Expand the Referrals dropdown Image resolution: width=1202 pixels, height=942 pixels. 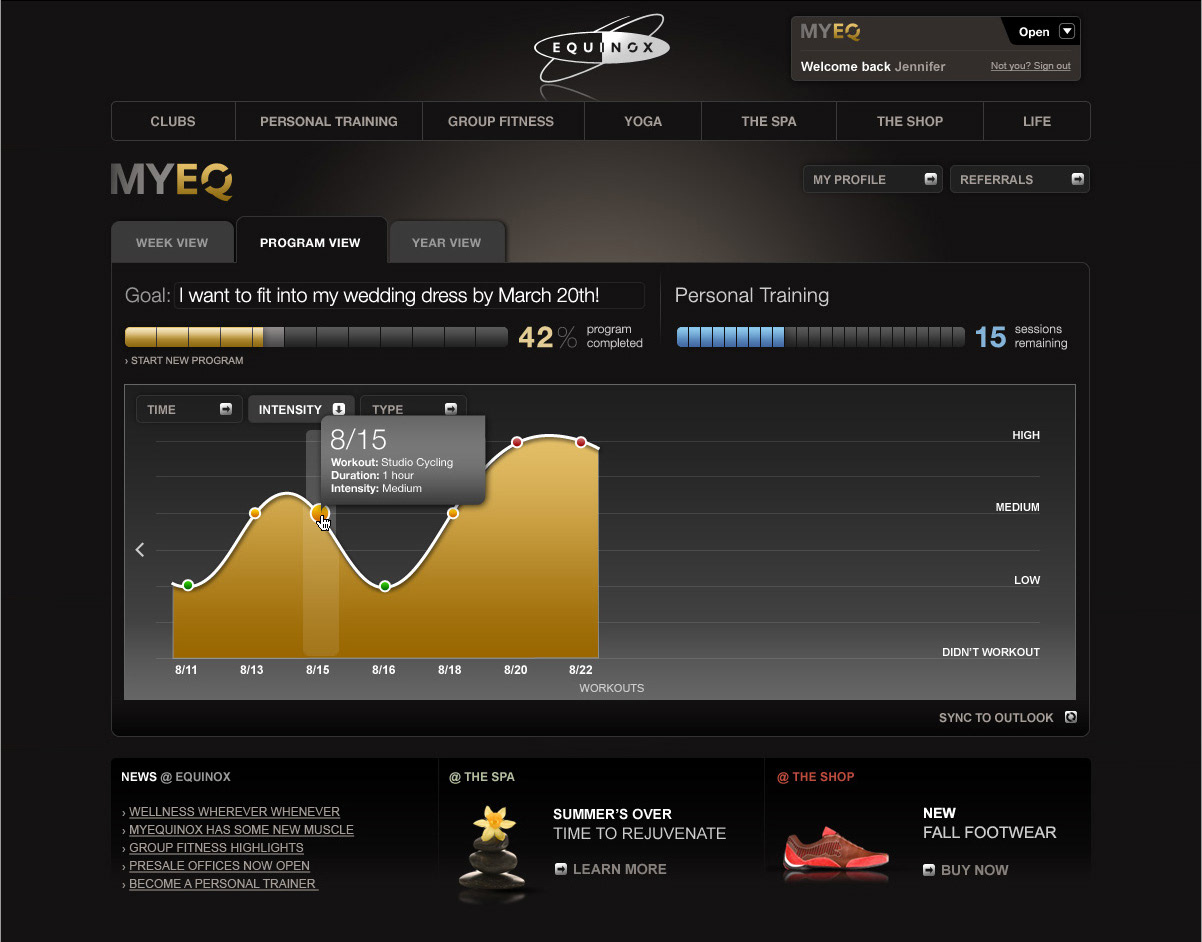click(1020, 179)
